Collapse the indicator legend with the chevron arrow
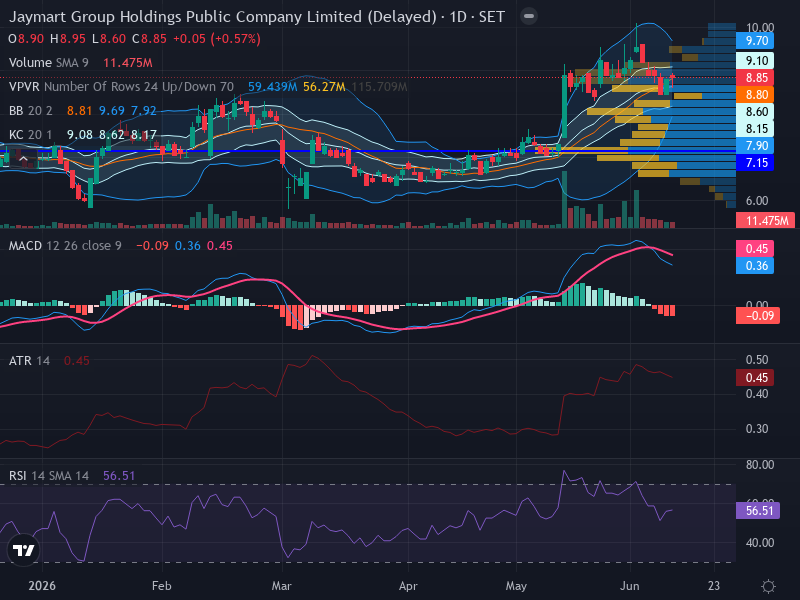Image resolution: width=800 pixels, height=600 pixels. pos(23,159)
